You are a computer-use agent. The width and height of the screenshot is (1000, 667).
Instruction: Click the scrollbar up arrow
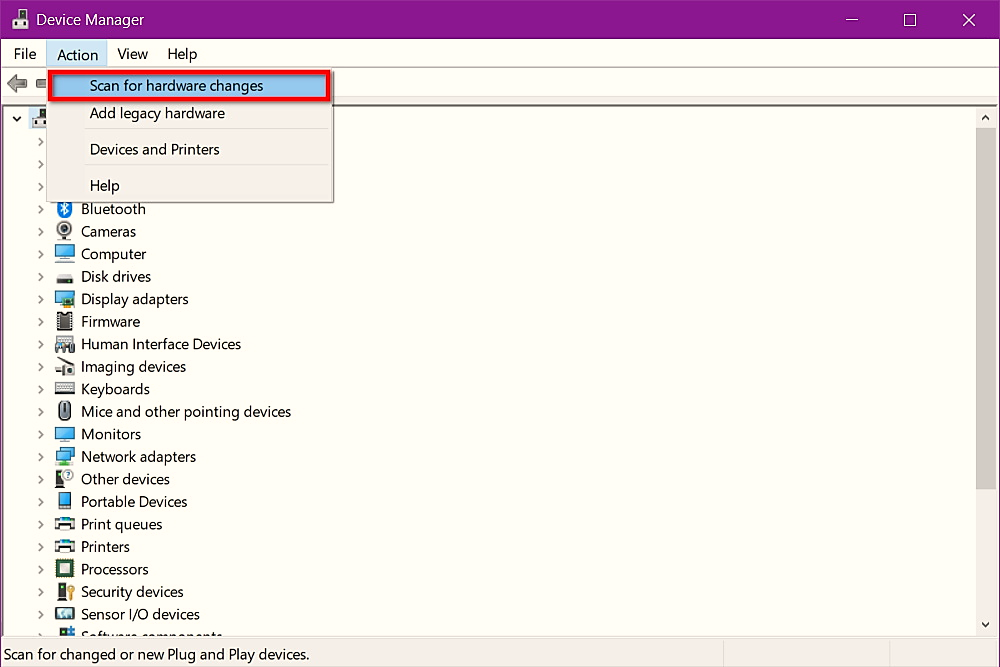click(x=985, y=118)
